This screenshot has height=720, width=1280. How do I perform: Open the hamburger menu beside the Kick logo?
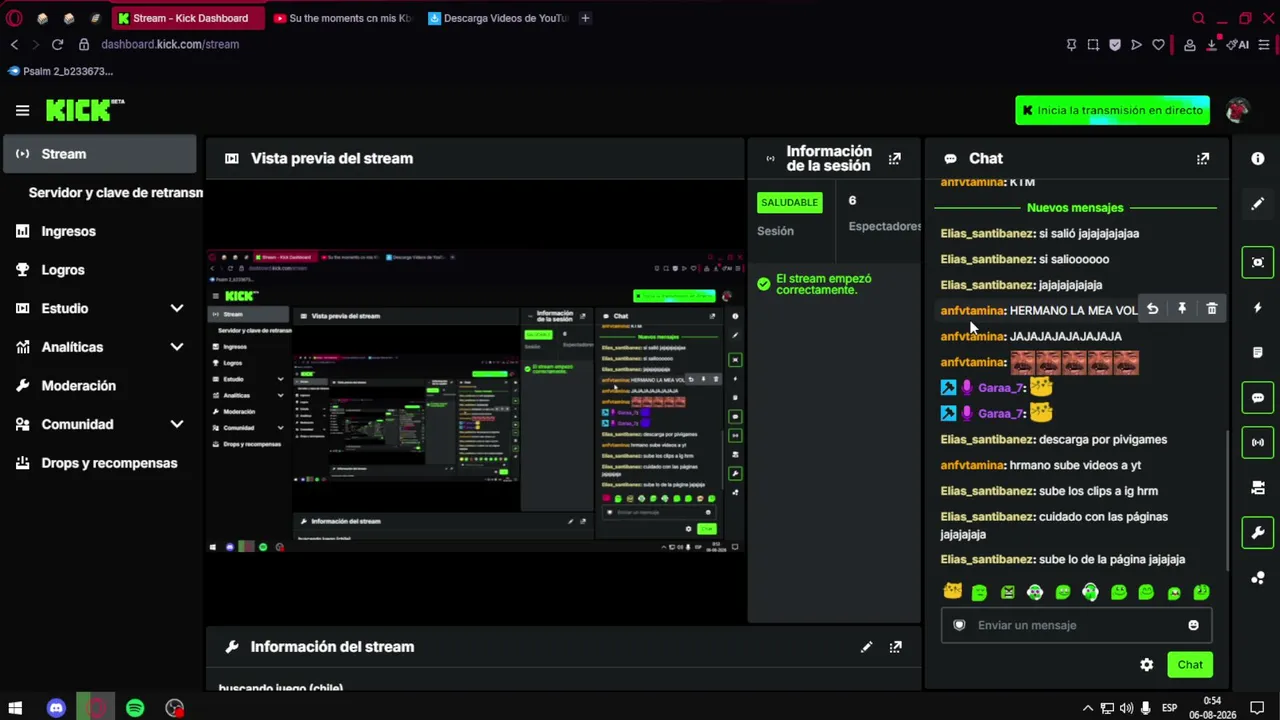[x=22, y=110]
